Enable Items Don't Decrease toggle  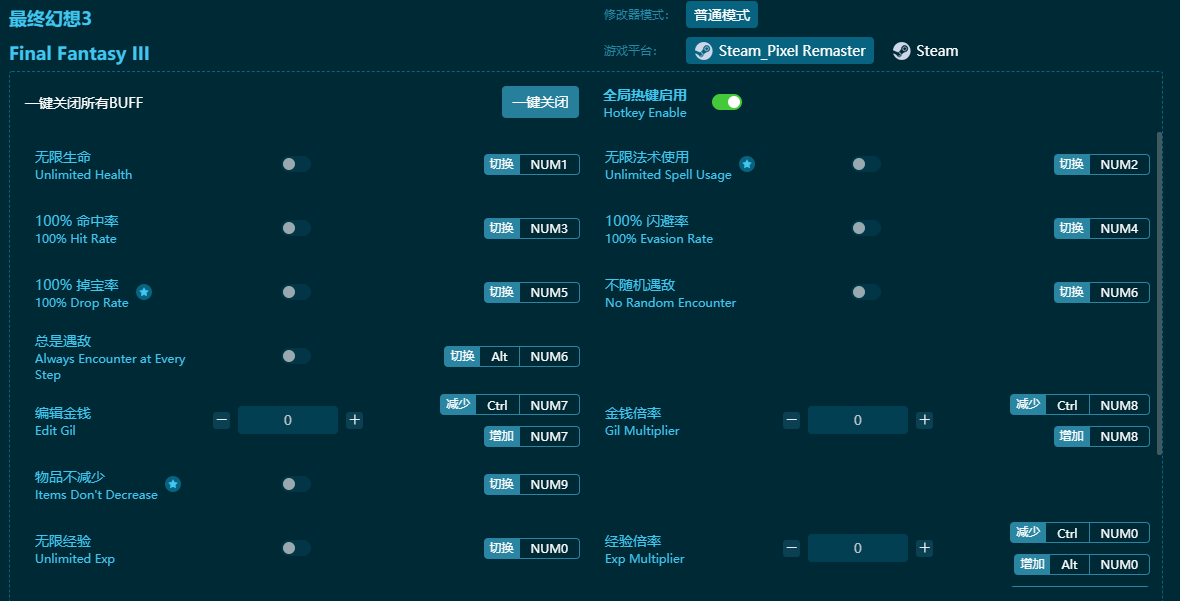coord(296,484)
